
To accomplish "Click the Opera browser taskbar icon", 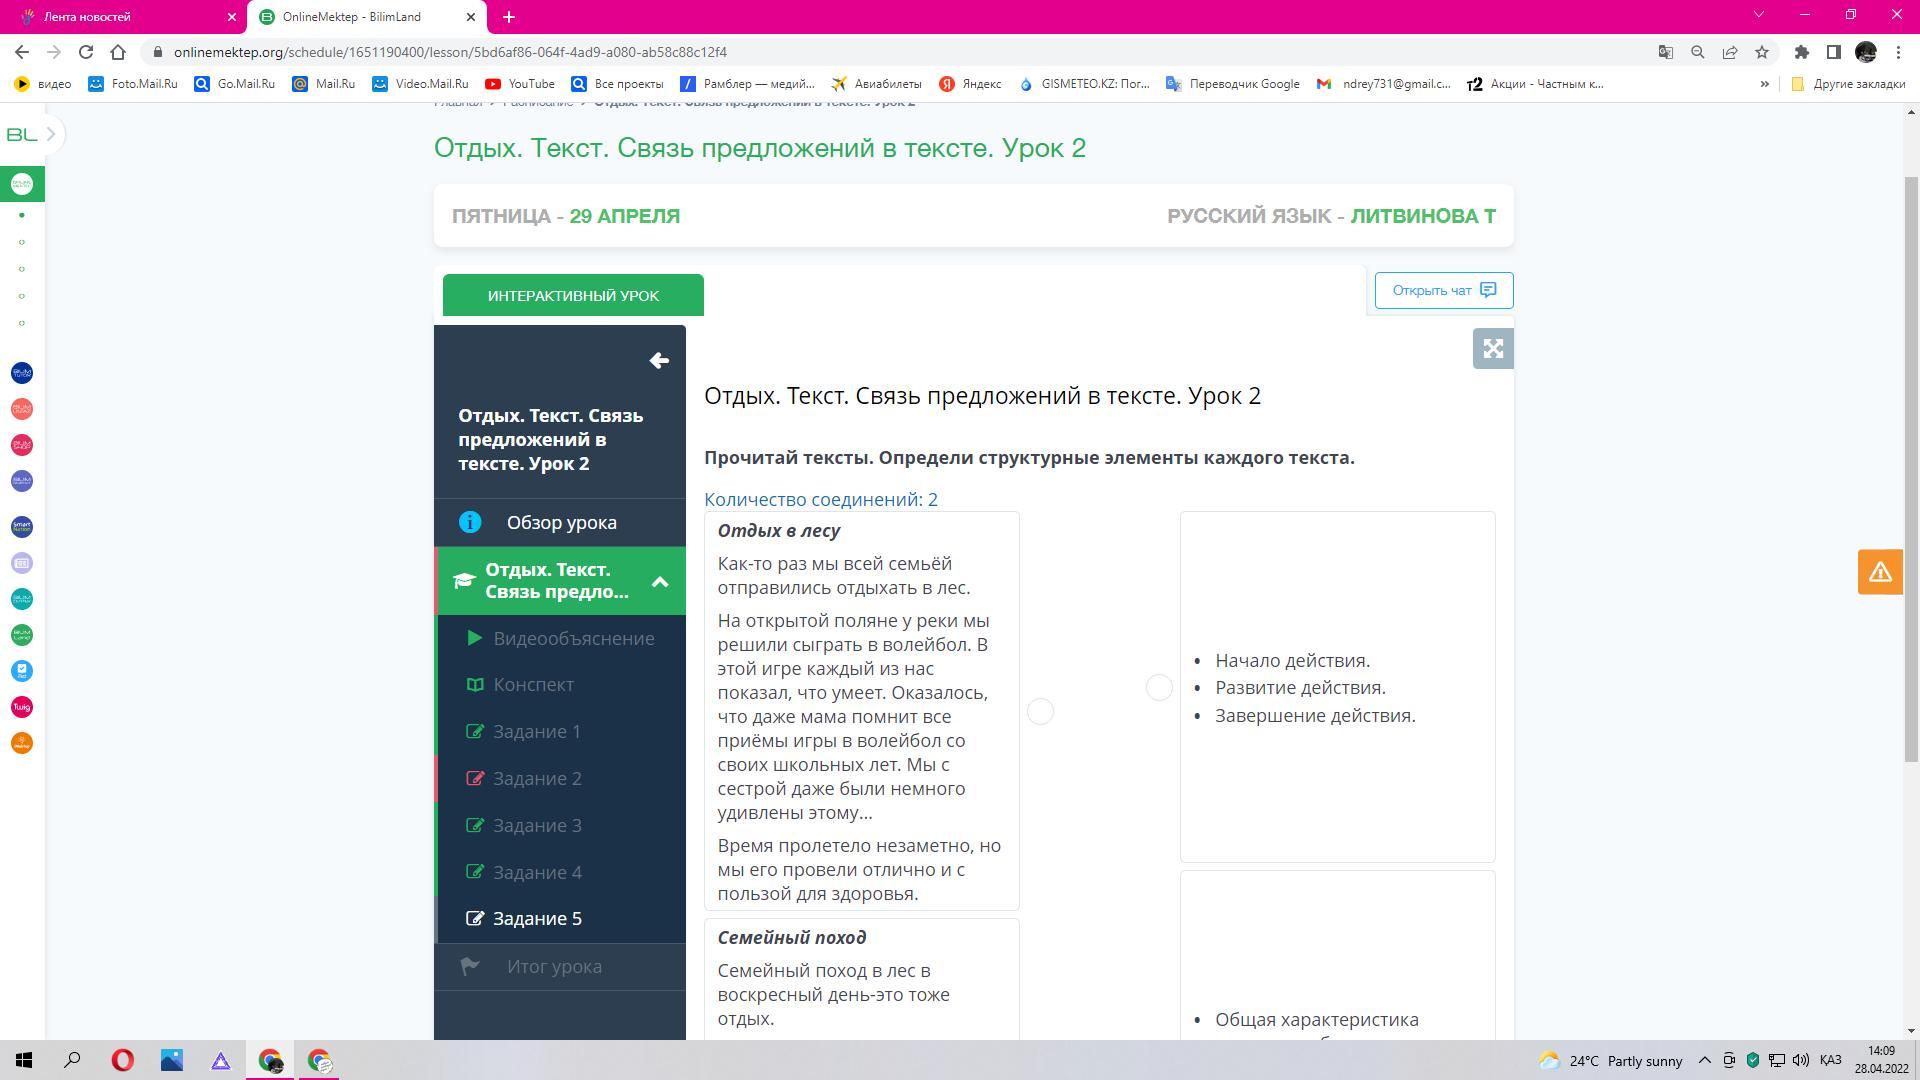I will (123, 1060).
